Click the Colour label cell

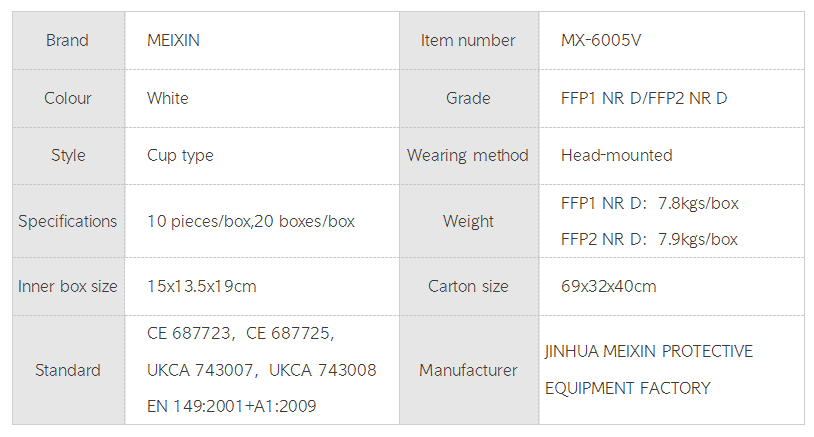pyautogui.click(x=67, y=98)
